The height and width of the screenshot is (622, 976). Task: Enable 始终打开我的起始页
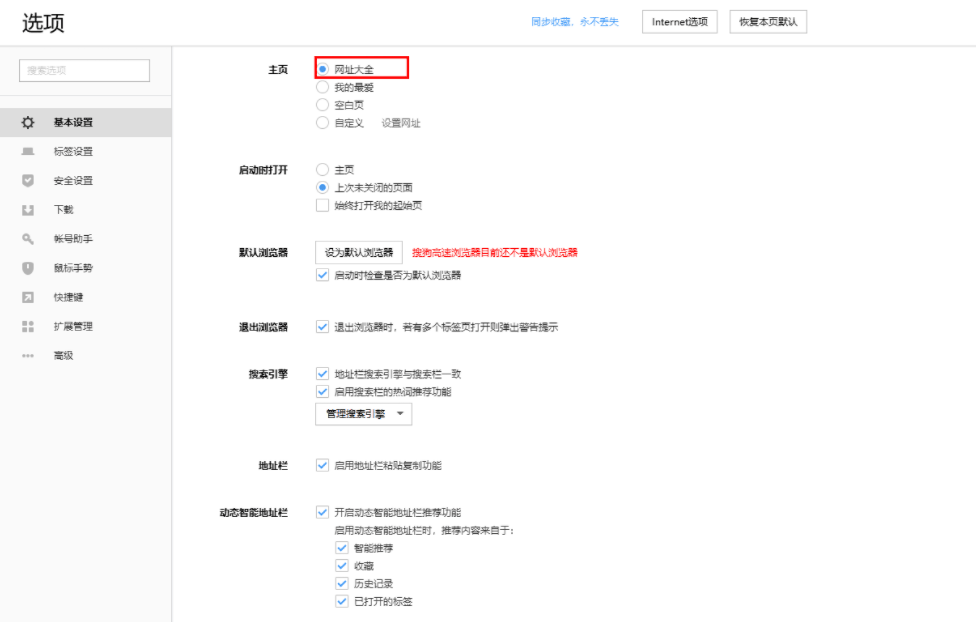click(x=322, y=205)
